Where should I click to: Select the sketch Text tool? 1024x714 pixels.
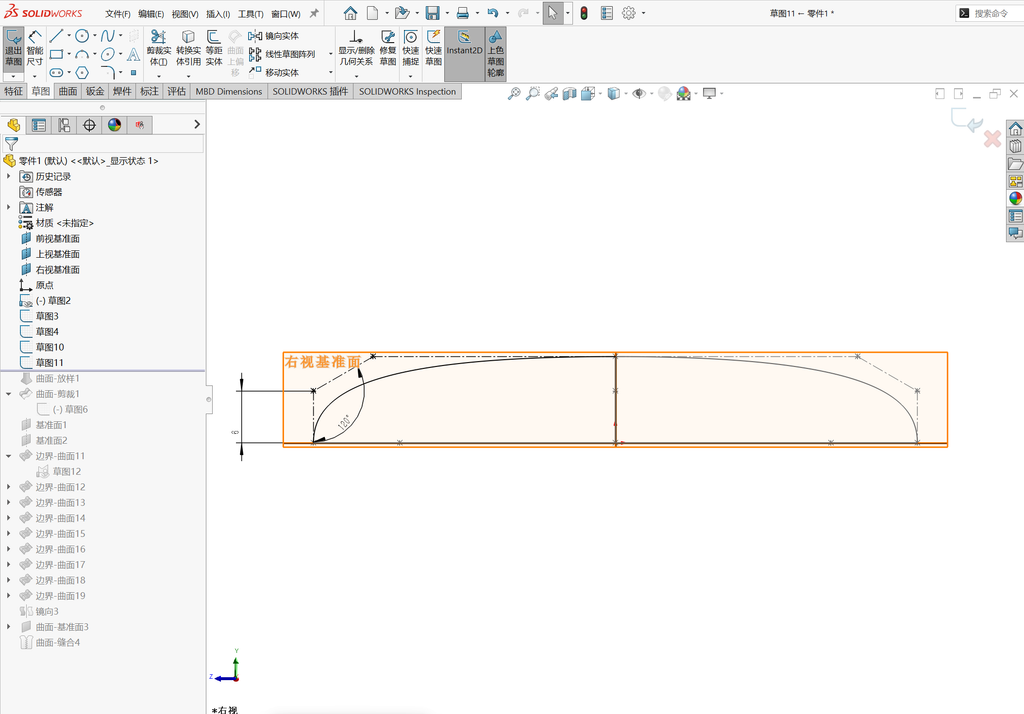[x=133, y=54]
